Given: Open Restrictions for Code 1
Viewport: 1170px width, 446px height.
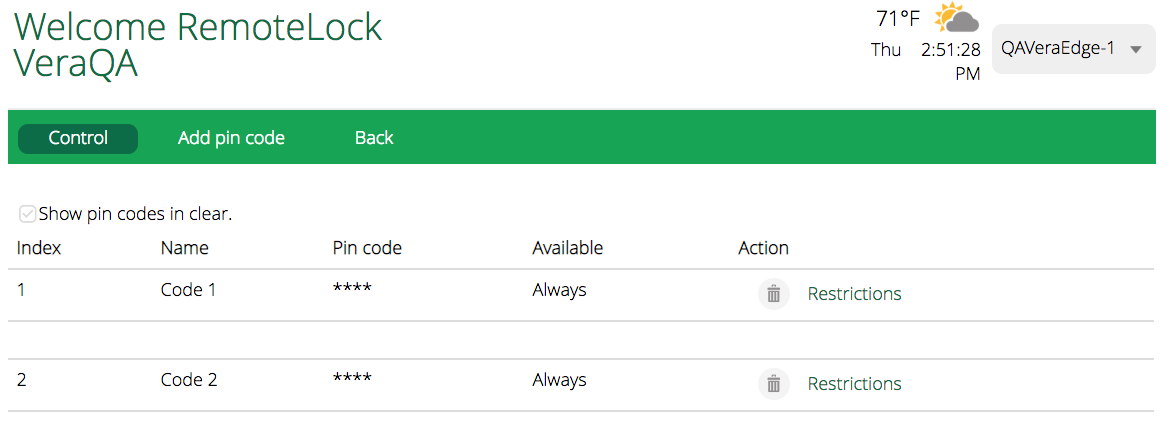Looking at the screenshot, I should [x=854, y=294].
